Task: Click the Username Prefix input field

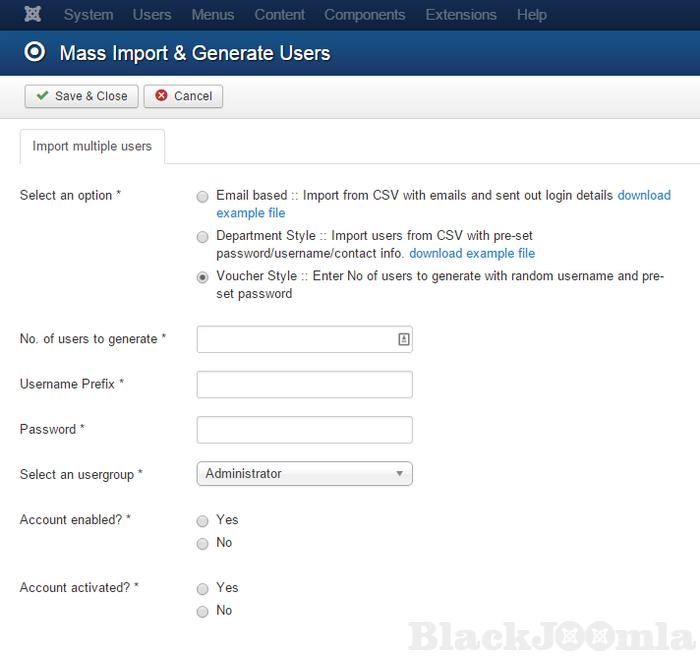Action: point(304,384)
